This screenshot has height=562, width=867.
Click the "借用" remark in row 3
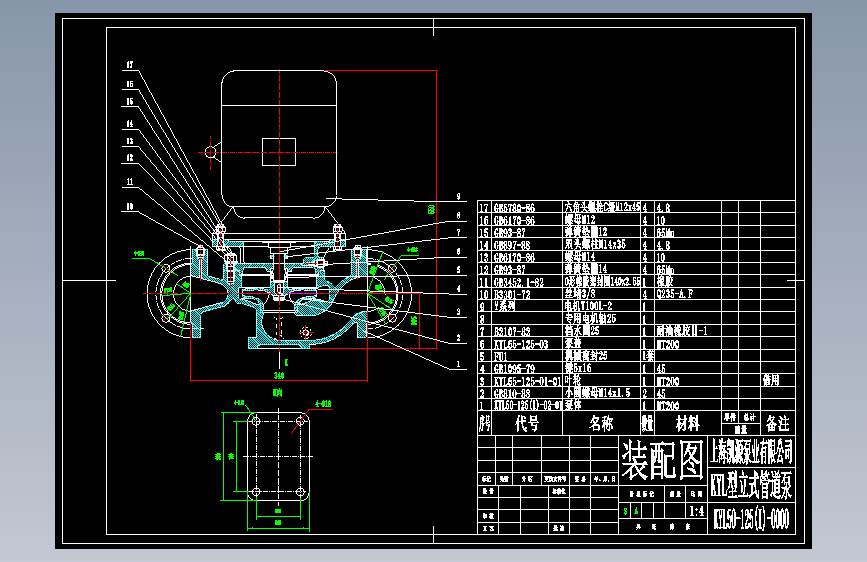(771, 380)
